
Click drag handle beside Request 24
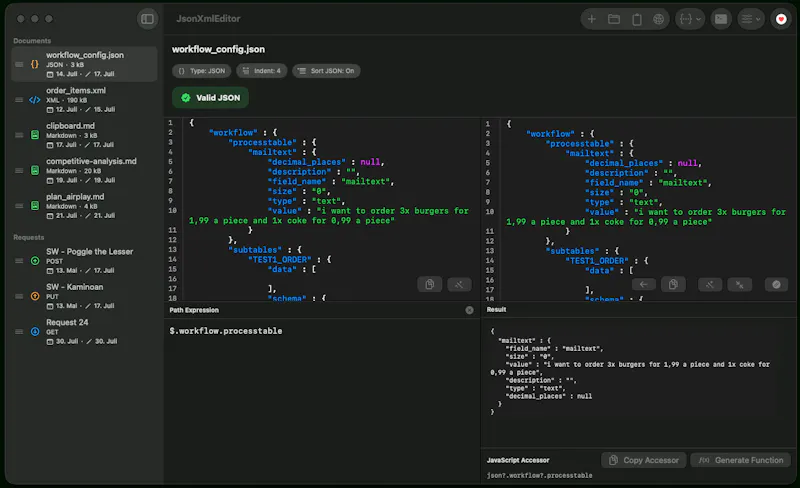(19, 331)
